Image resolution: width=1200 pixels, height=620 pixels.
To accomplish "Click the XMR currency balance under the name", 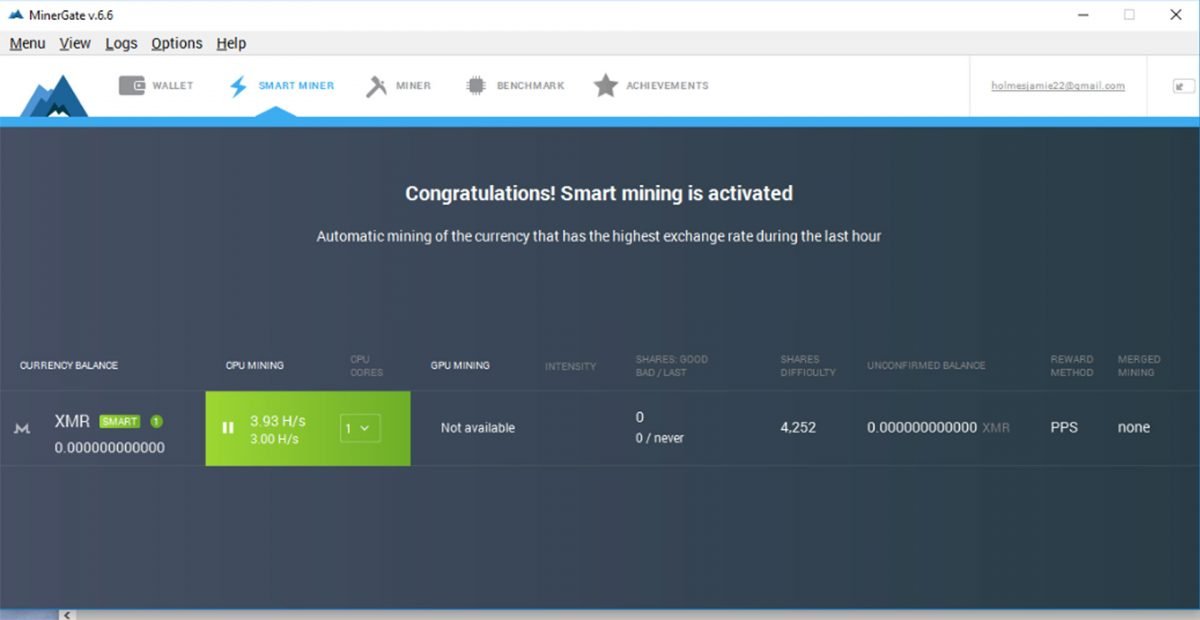I will tap(110, 448).
